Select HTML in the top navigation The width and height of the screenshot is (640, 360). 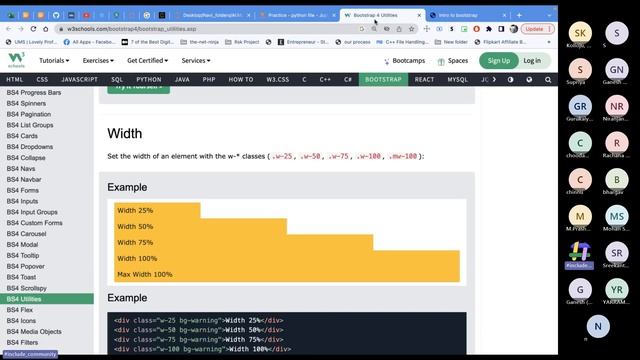point(15,80)
